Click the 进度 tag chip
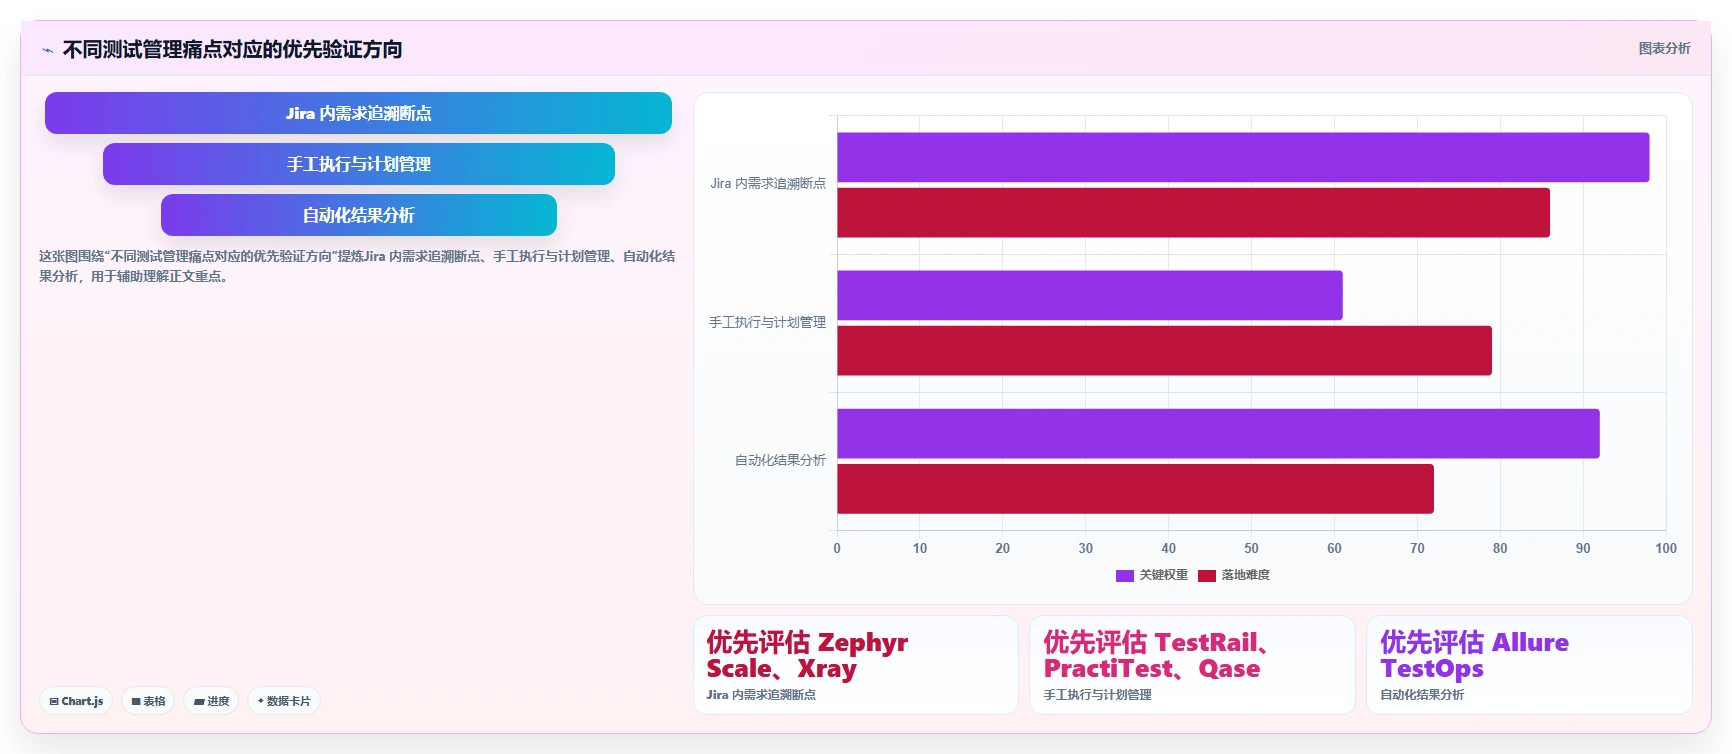1732x754 pixels. 211,701
